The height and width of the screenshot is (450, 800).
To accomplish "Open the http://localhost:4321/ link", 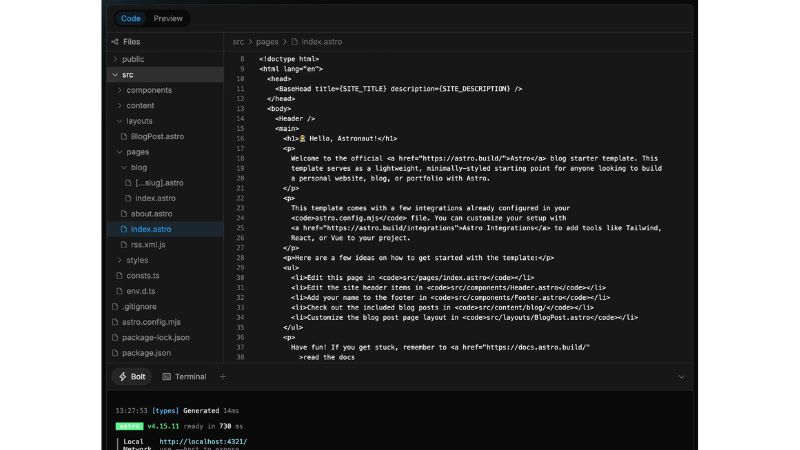I will tap(203, 441).
